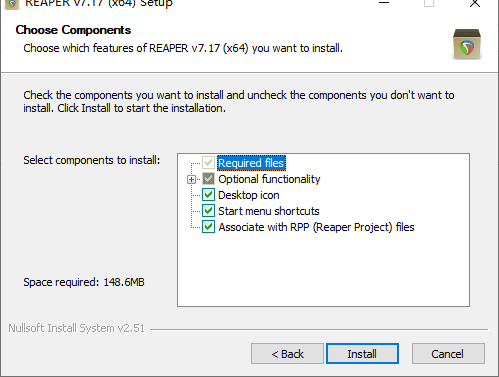Image resolution: width=499 pixels, height=377 pixels.
Task: Disable Associate with RPP files checkbox
Action: click(x=208, y=227)
